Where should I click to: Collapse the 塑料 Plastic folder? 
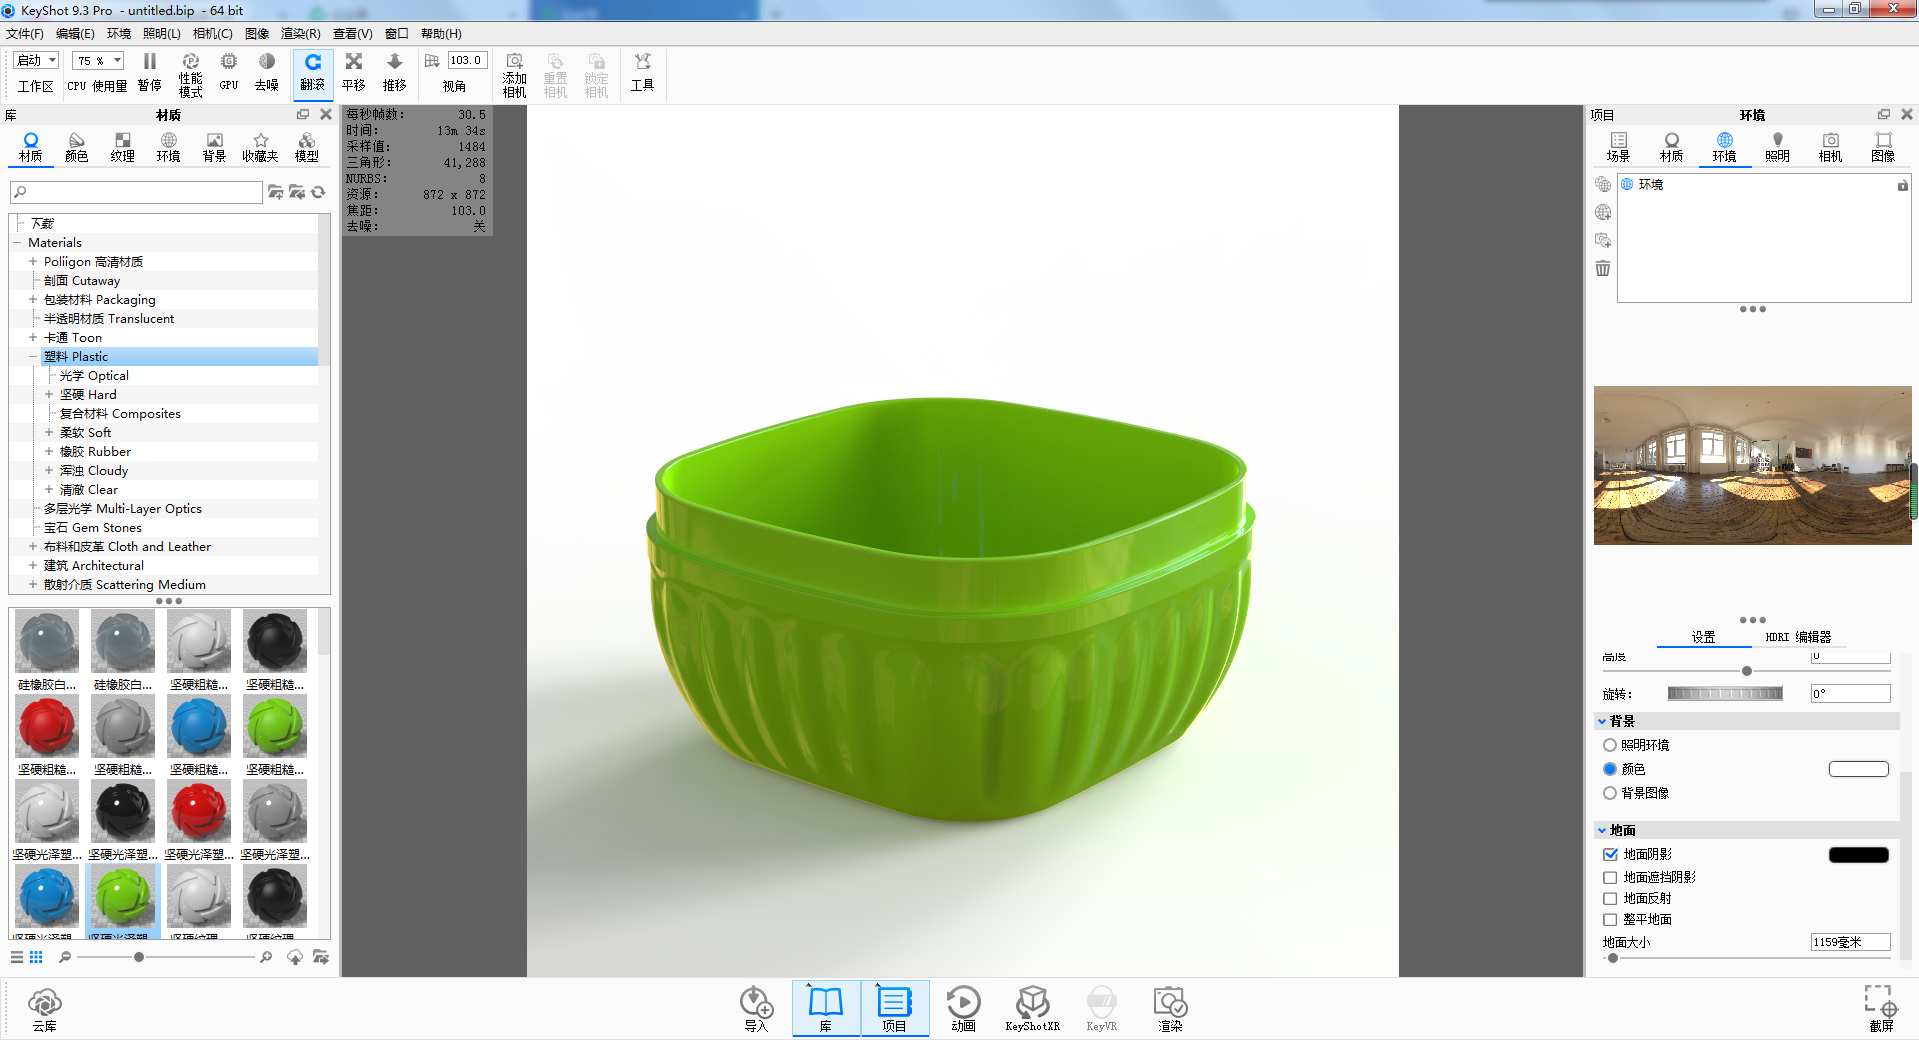point(33,357)
